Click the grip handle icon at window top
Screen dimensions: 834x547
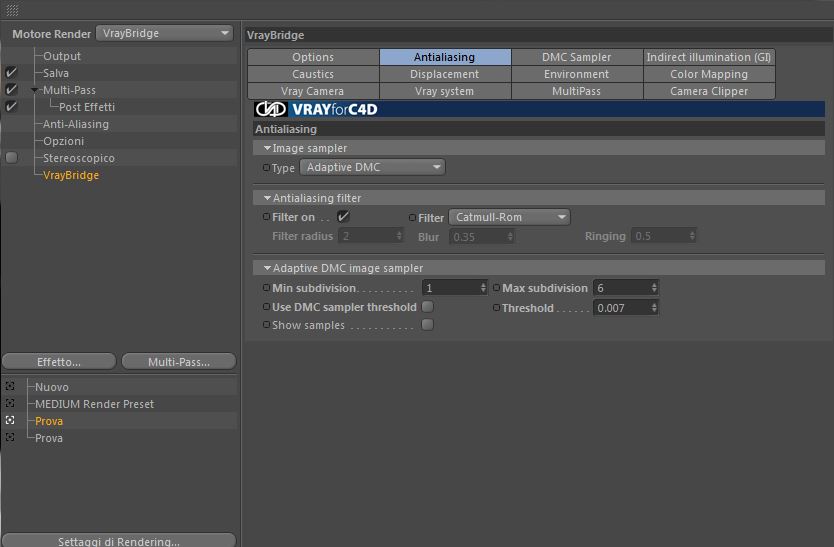[x=12, y=10]
